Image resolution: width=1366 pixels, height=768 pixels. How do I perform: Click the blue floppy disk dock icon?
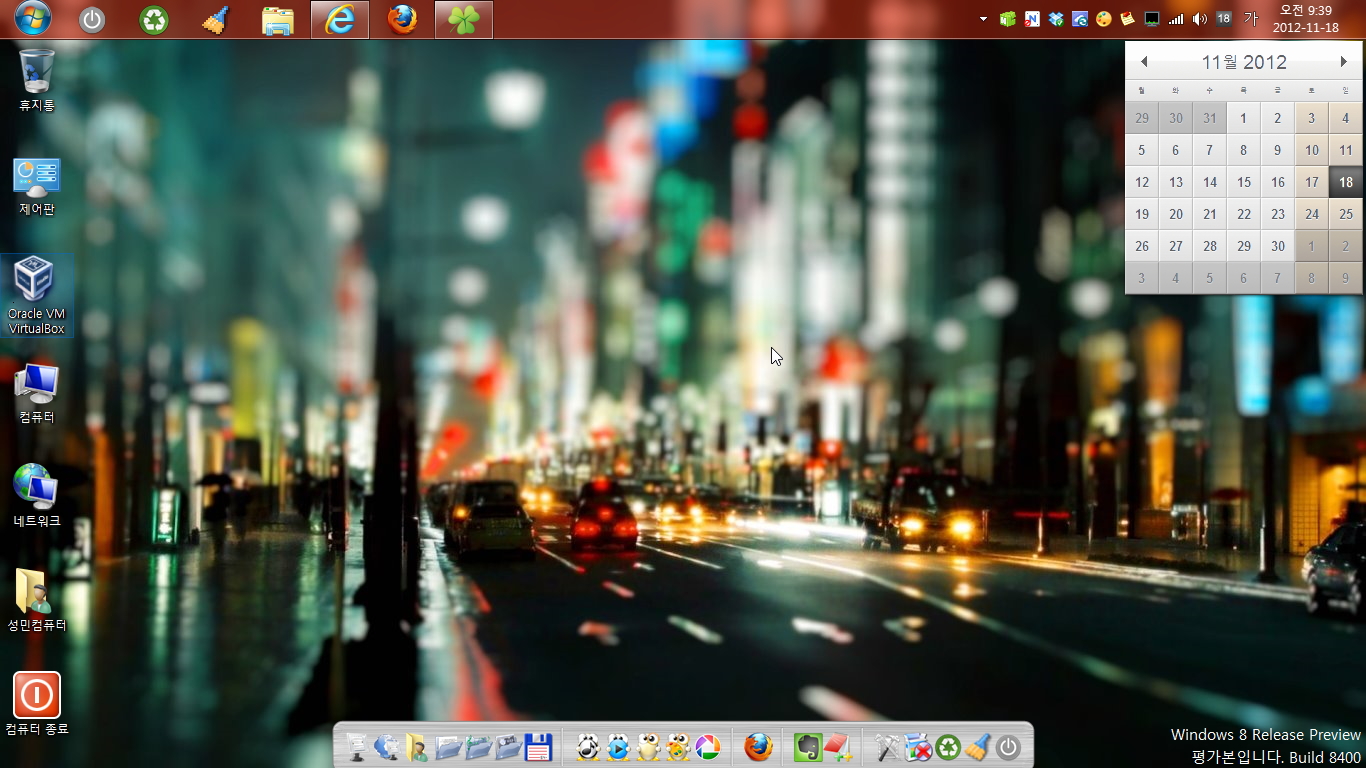[x=538, y=747]
